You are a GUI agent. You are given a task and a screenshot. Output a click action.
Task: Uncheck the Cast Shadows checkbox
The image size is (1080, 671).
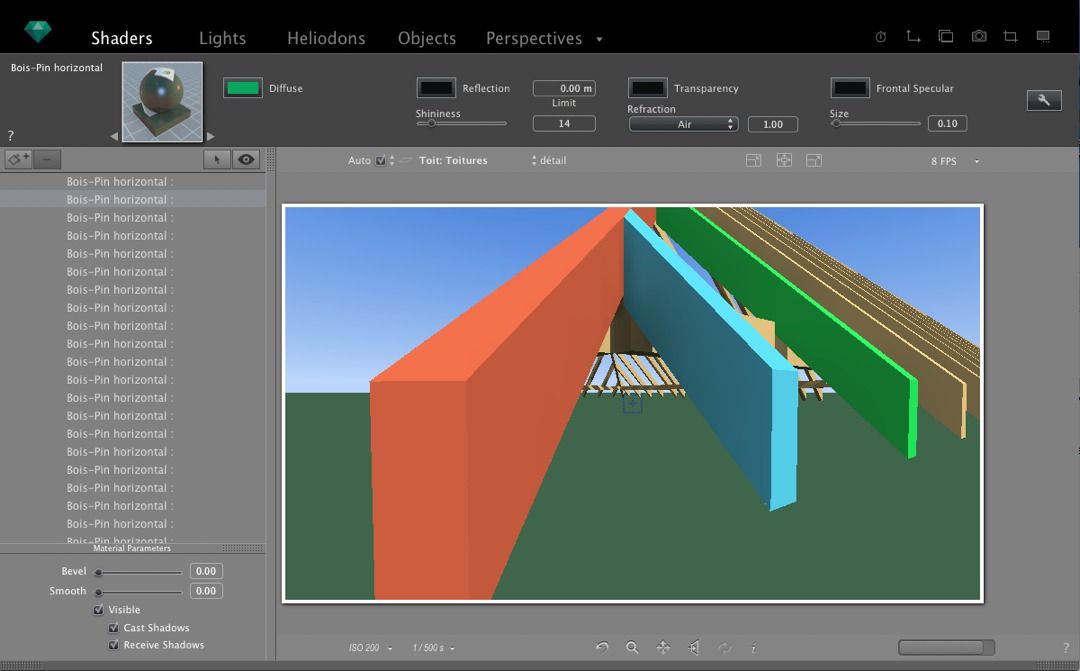point(114,628)
